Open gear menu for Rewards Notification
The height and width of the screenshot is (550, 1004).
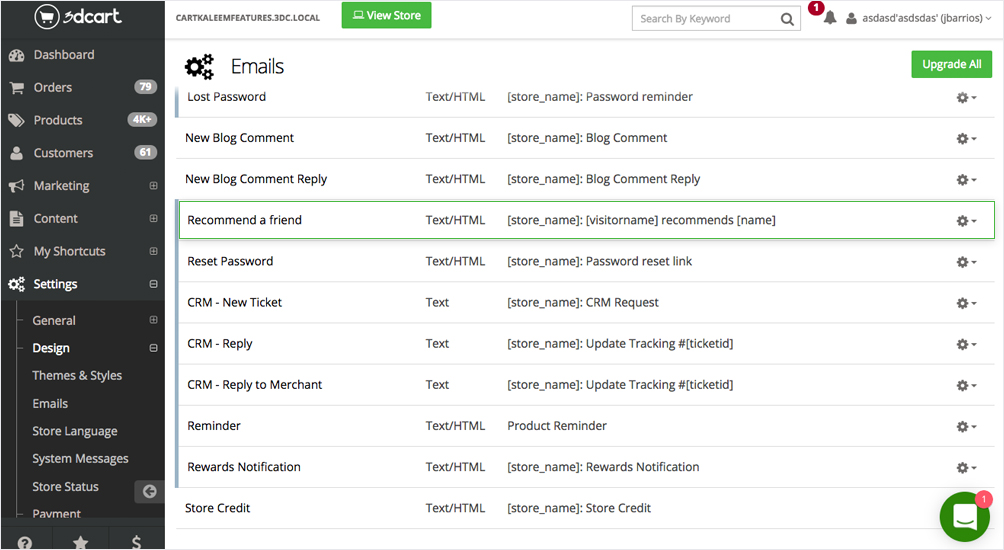click(966, 468)
